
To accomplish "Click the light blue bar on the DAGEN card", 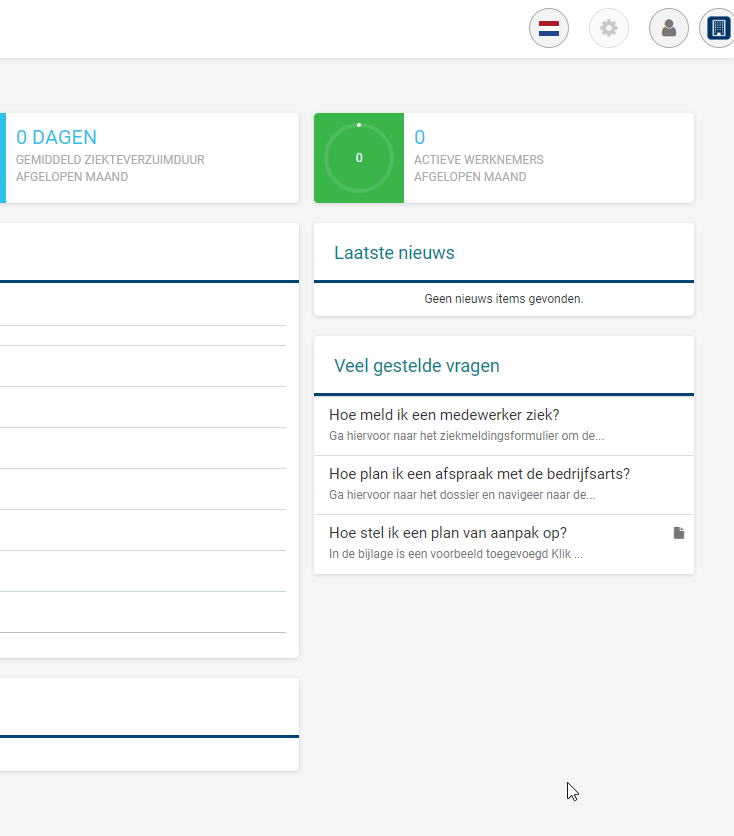I will 2,158.
